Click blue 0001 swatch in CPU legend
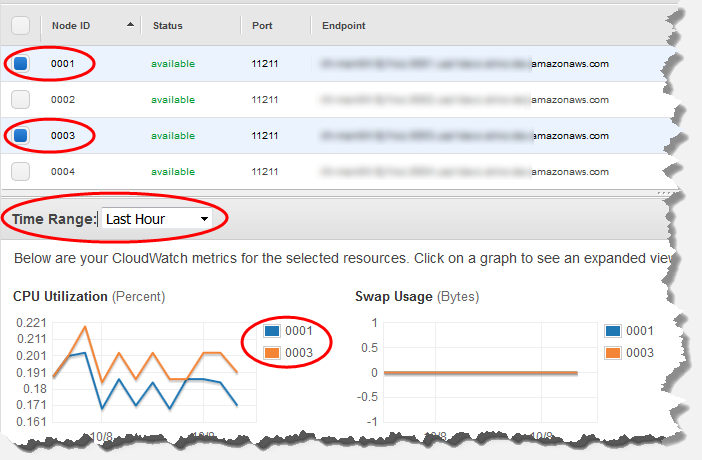702x460 pixels. [273, 332]
